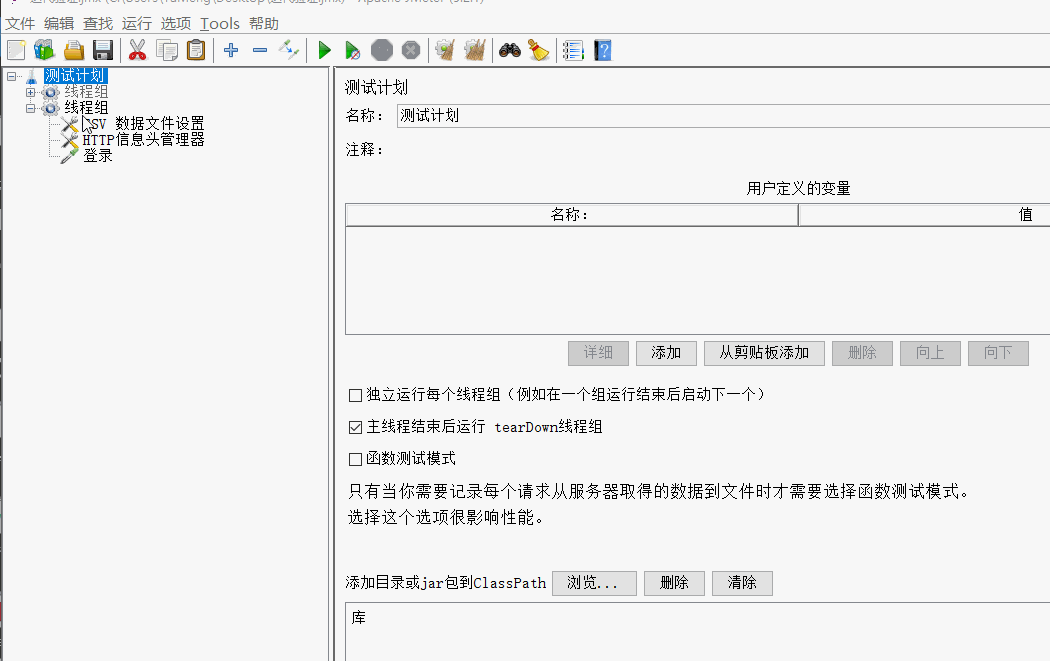The height and width of the screenshot is (661, 1050).
Task: Click the plus Expand all icon
Action: 231,50
